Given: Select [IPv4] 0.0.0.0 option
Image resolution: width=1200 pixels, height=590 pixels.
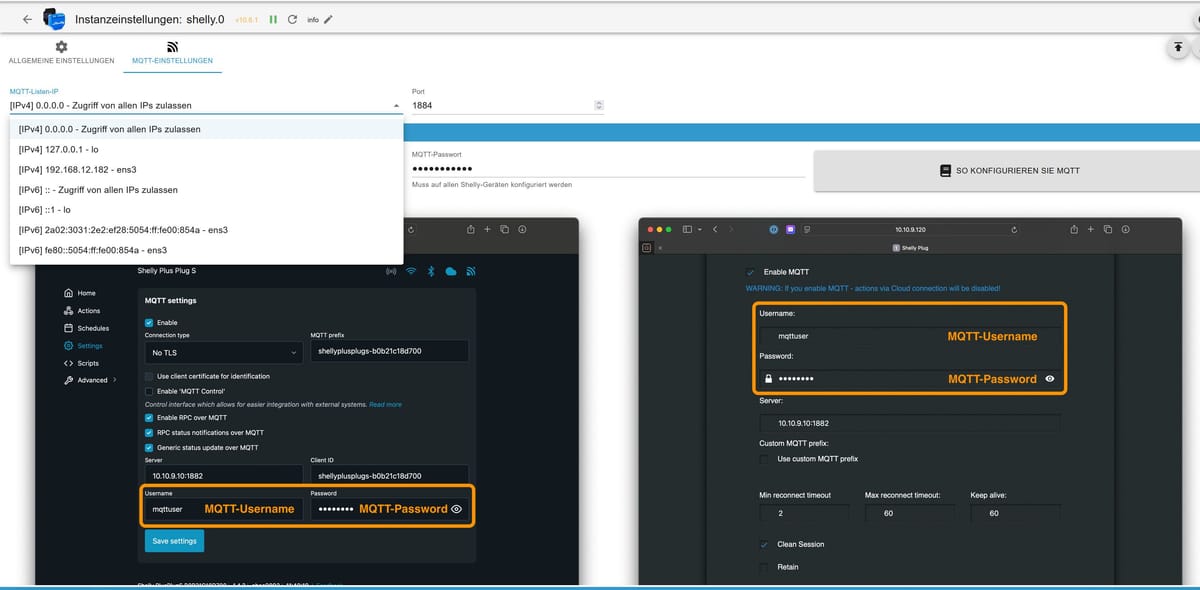Looking at the screenshot, I should pyautogui.click(x=206, y=129).
